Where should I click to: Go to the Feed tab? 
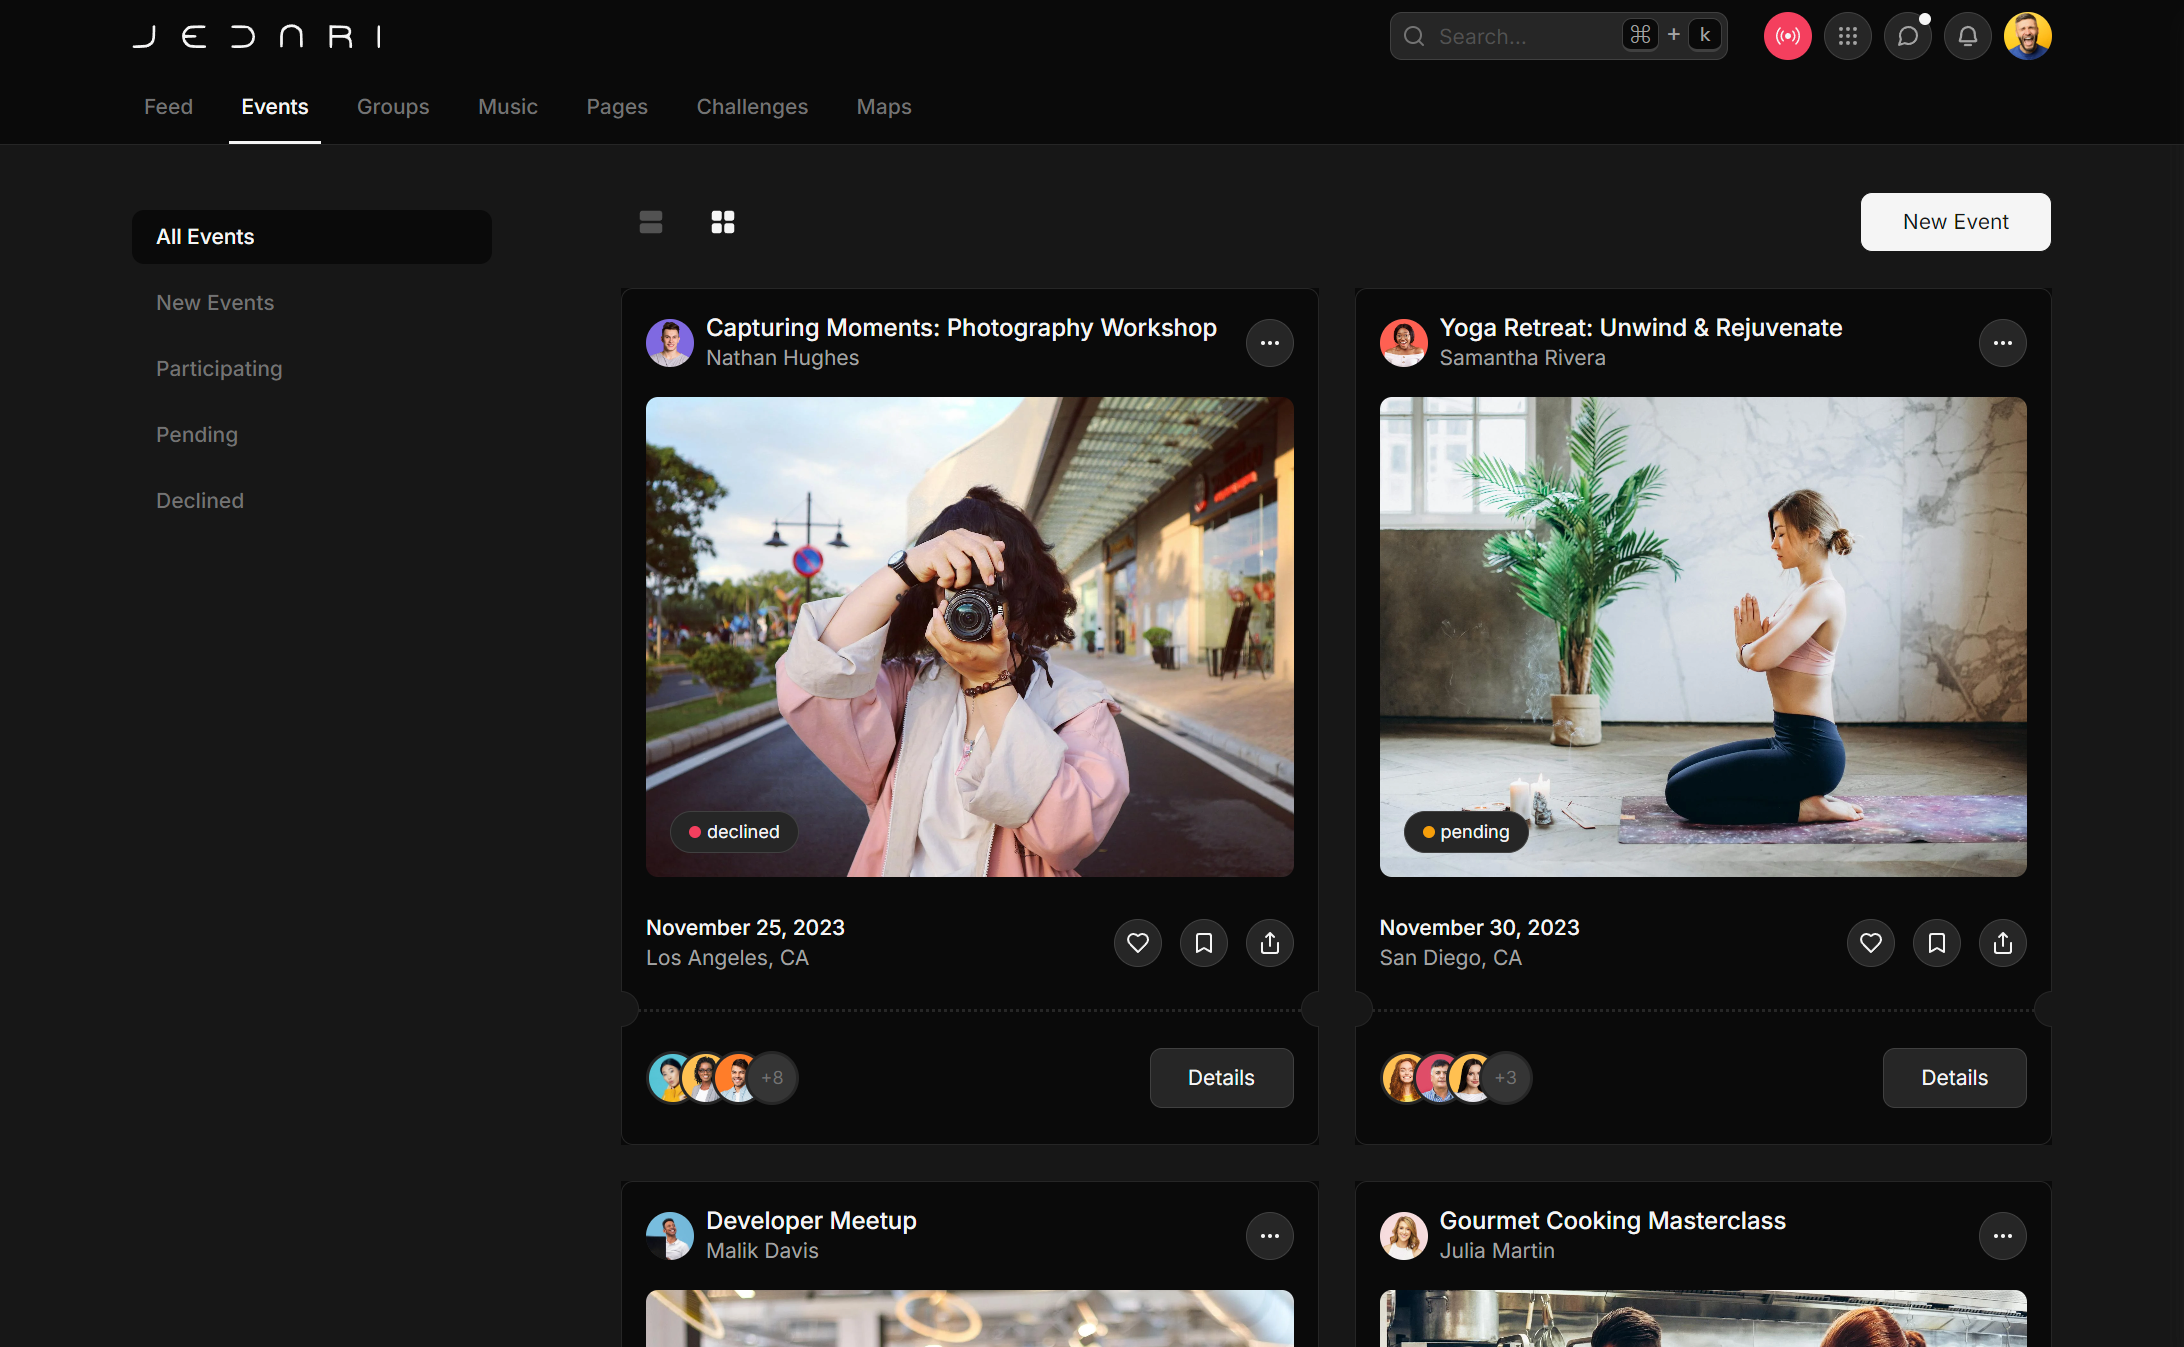point(168,107)
